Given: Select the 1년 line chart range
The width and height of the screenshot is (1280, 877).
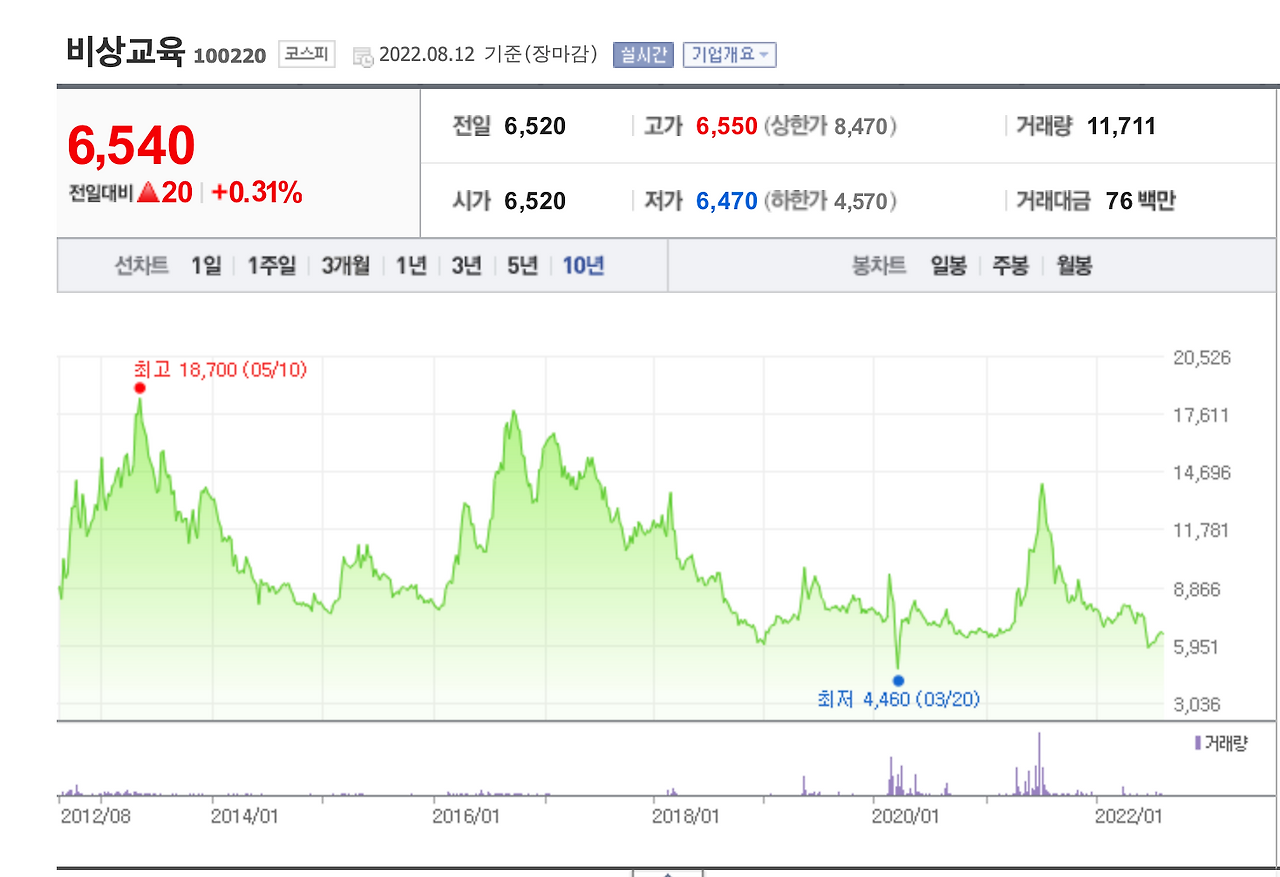Looking at the screenshot, I should (x=411, y=266).
